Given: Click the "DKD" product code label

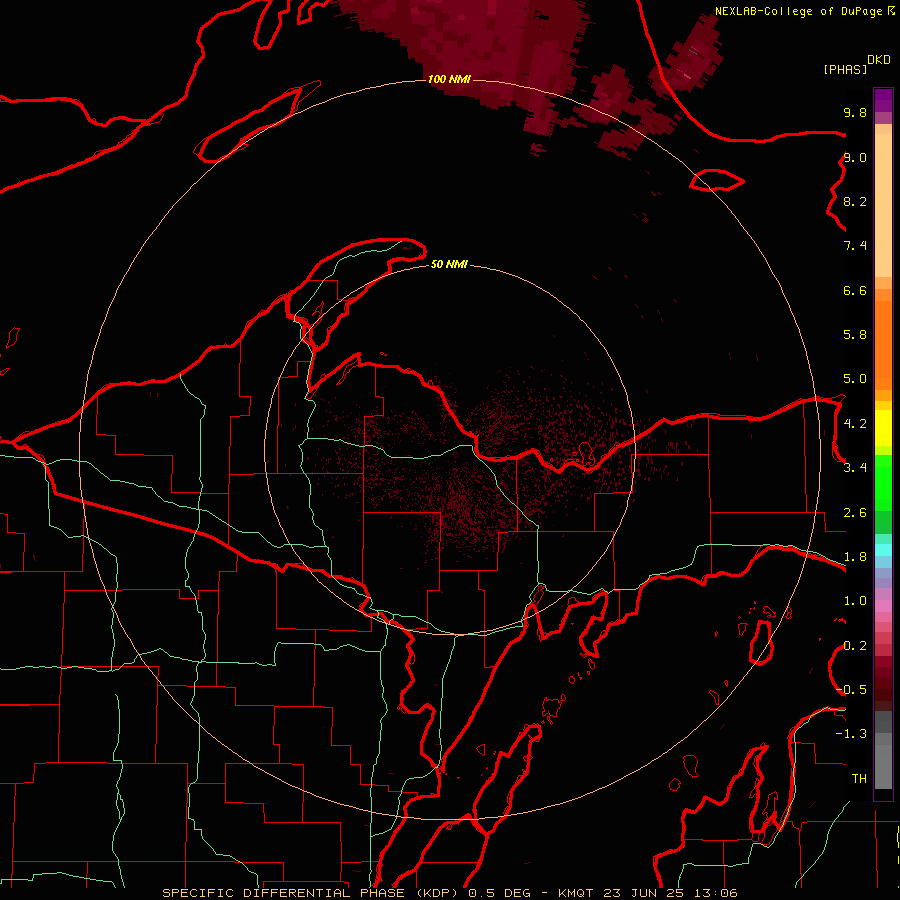Looking at the screenshot, I should pos(879,60).
